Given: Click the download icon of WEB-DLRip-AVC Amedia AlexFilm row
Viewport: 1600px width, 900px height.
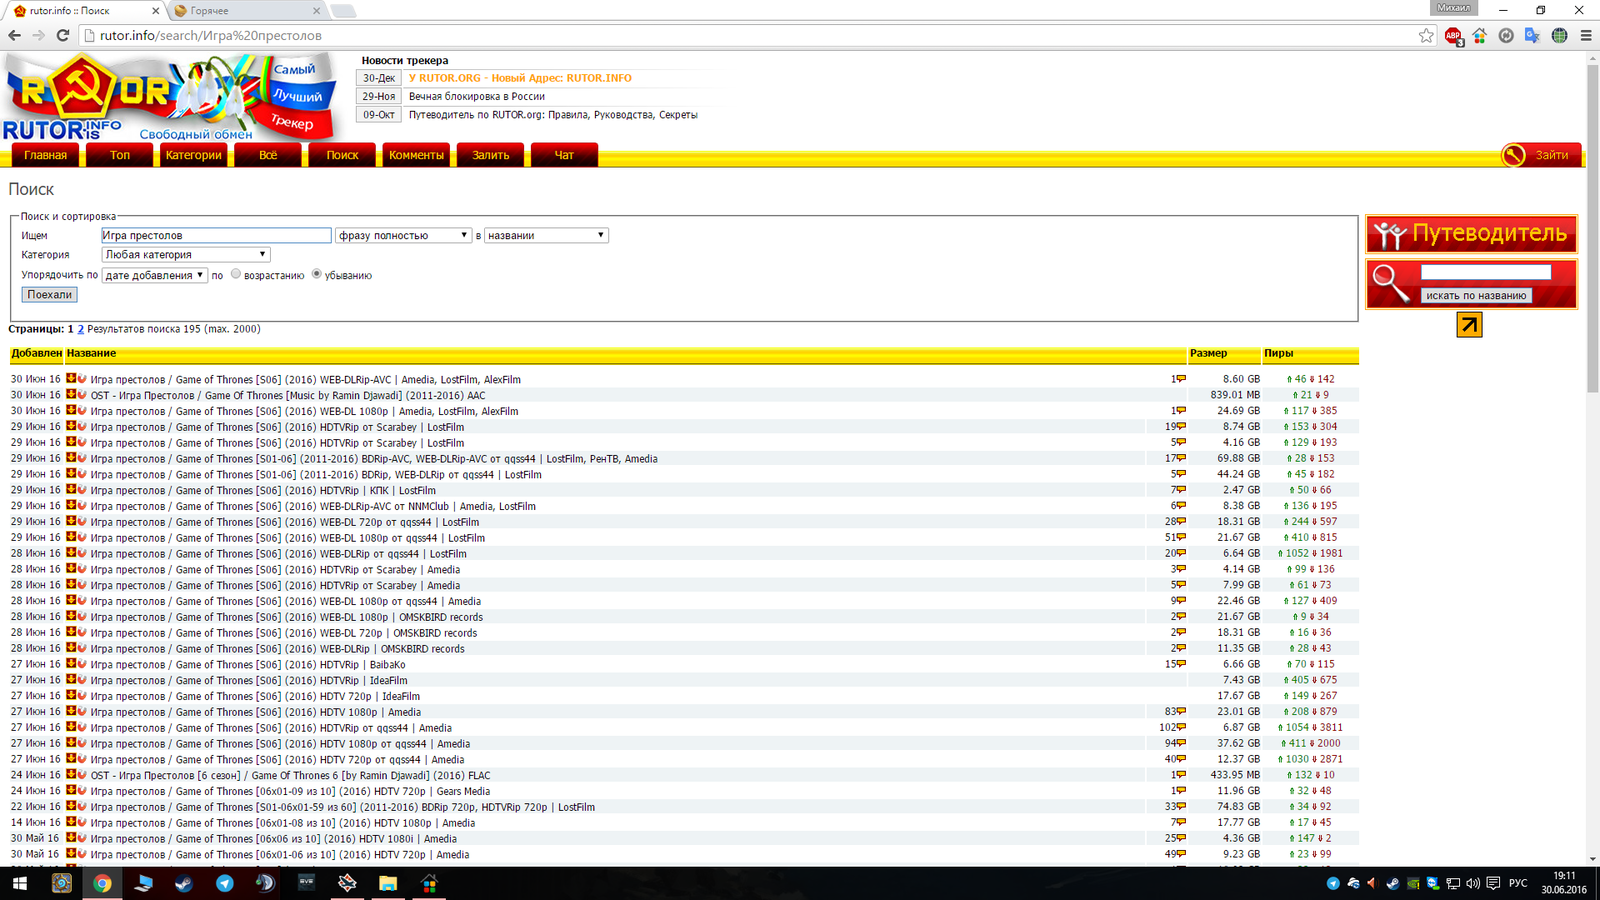Looking at the screenshot, I should 71,379.
